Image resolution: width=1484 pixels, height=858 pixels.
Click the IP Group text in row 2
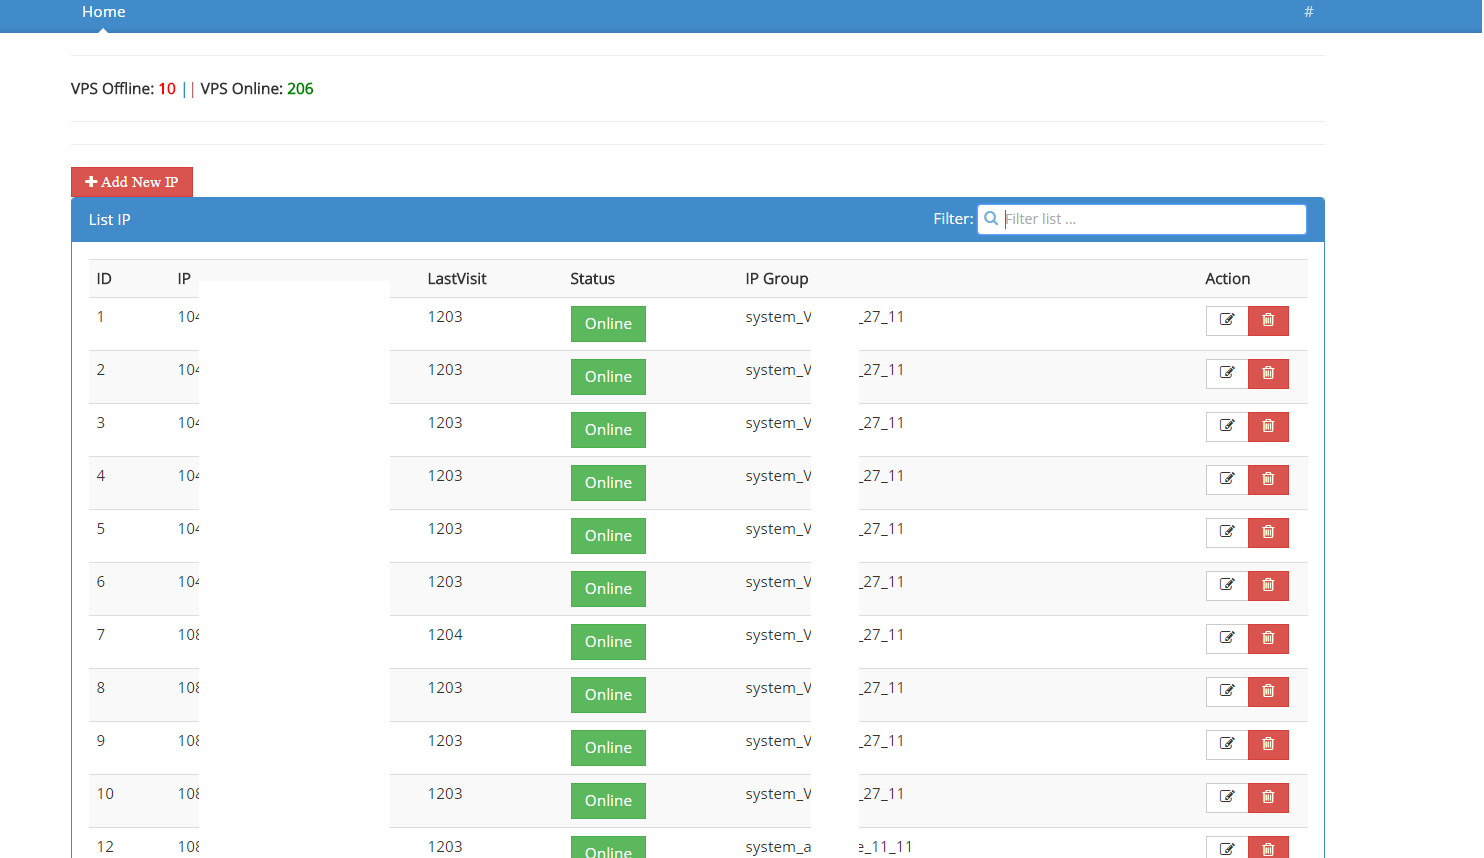pos(825,370)
